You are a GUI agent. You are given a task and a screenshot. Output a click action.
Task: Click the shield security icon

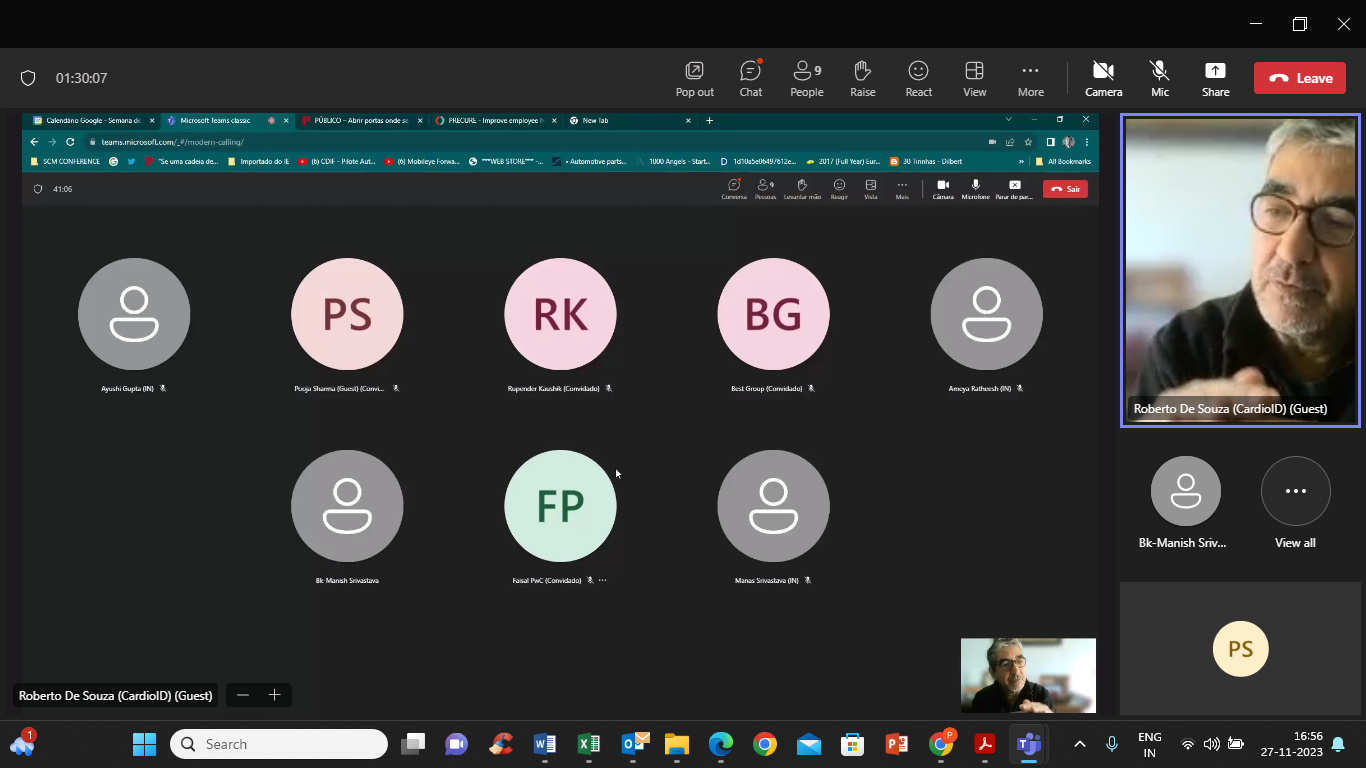[28, 78]
